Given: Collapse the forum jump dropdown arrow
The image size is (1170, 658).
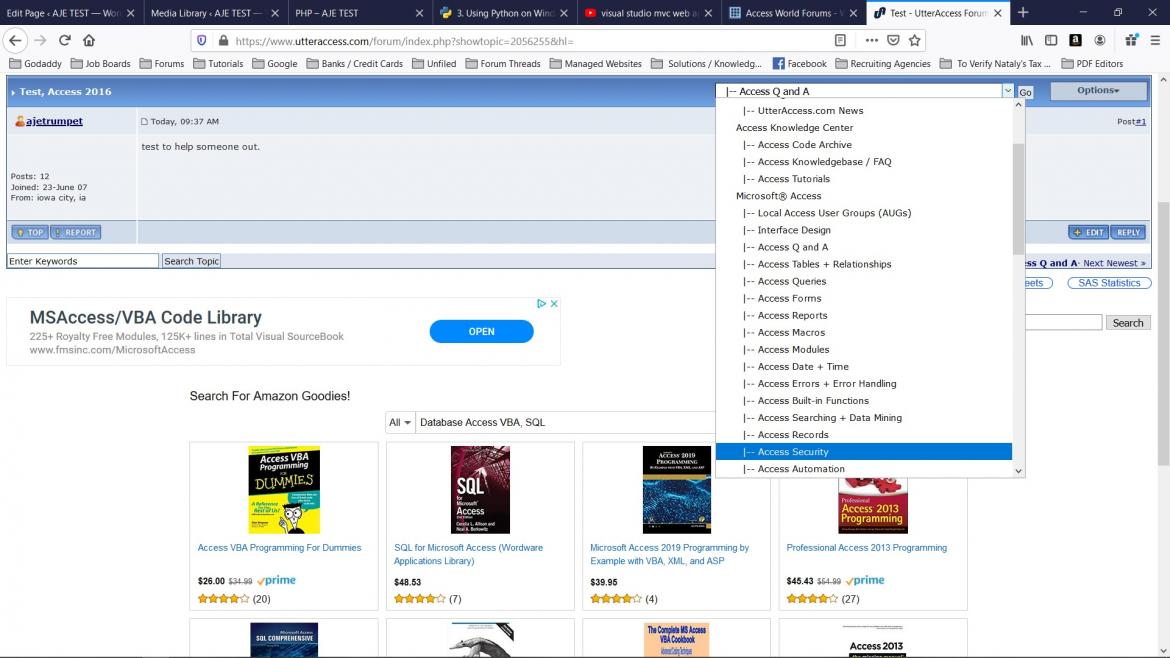Looking at the screenshot, I should 1007,91.
